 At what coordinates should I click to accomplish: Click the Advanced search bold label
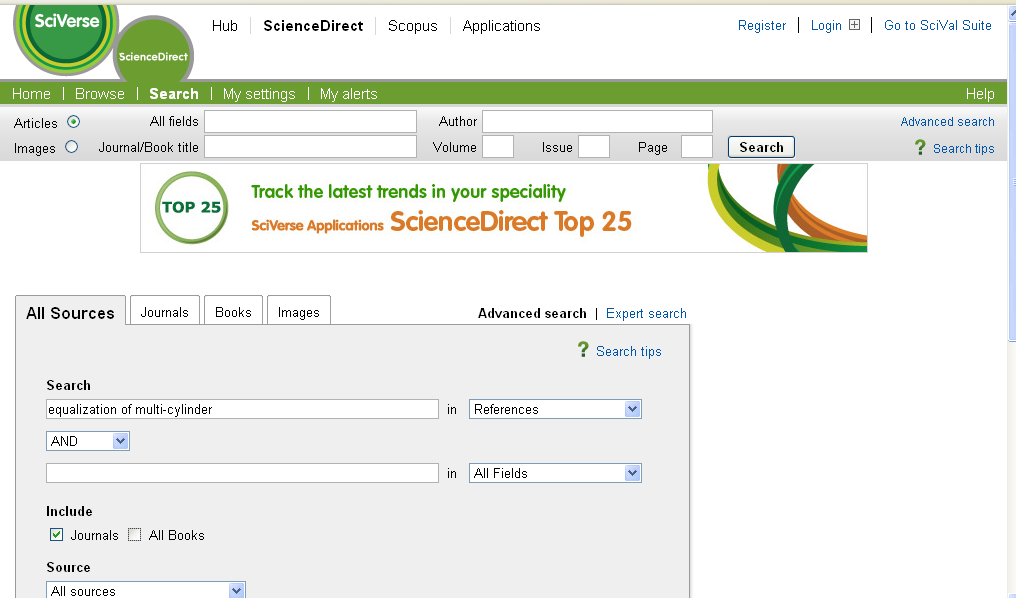point(532,314)
